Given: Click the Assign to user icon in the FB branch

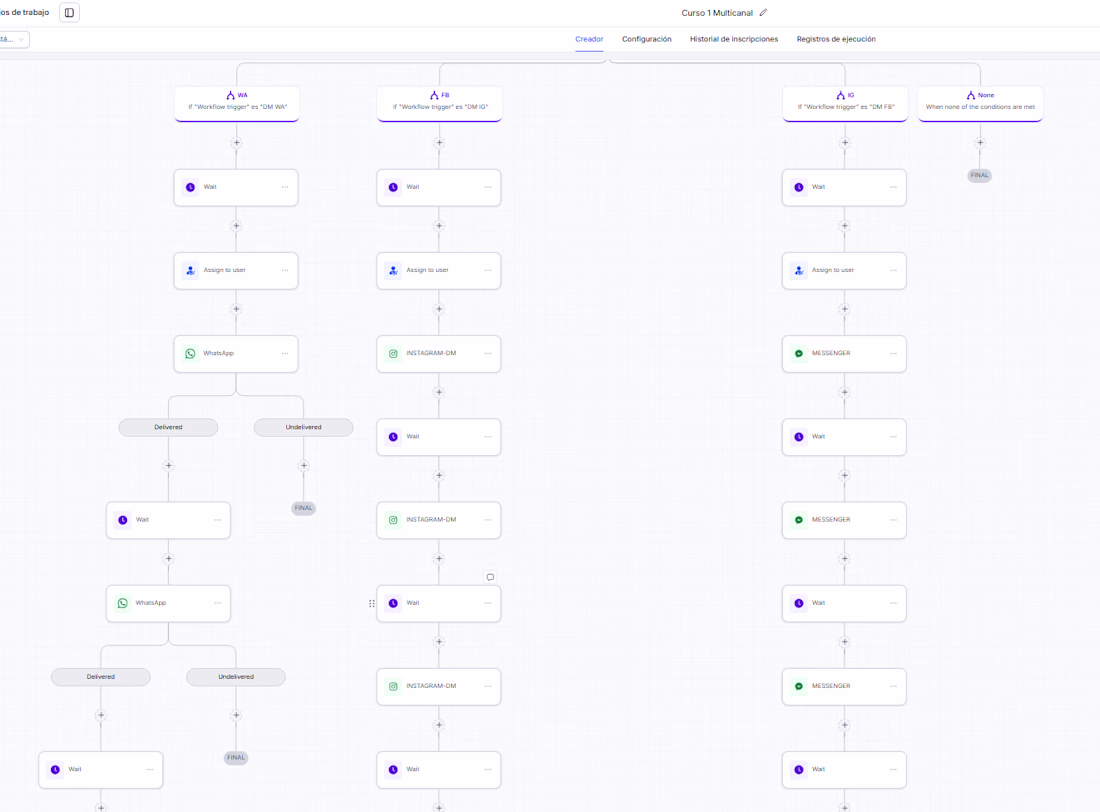Looking at the screenshot, I should [393, 270].
